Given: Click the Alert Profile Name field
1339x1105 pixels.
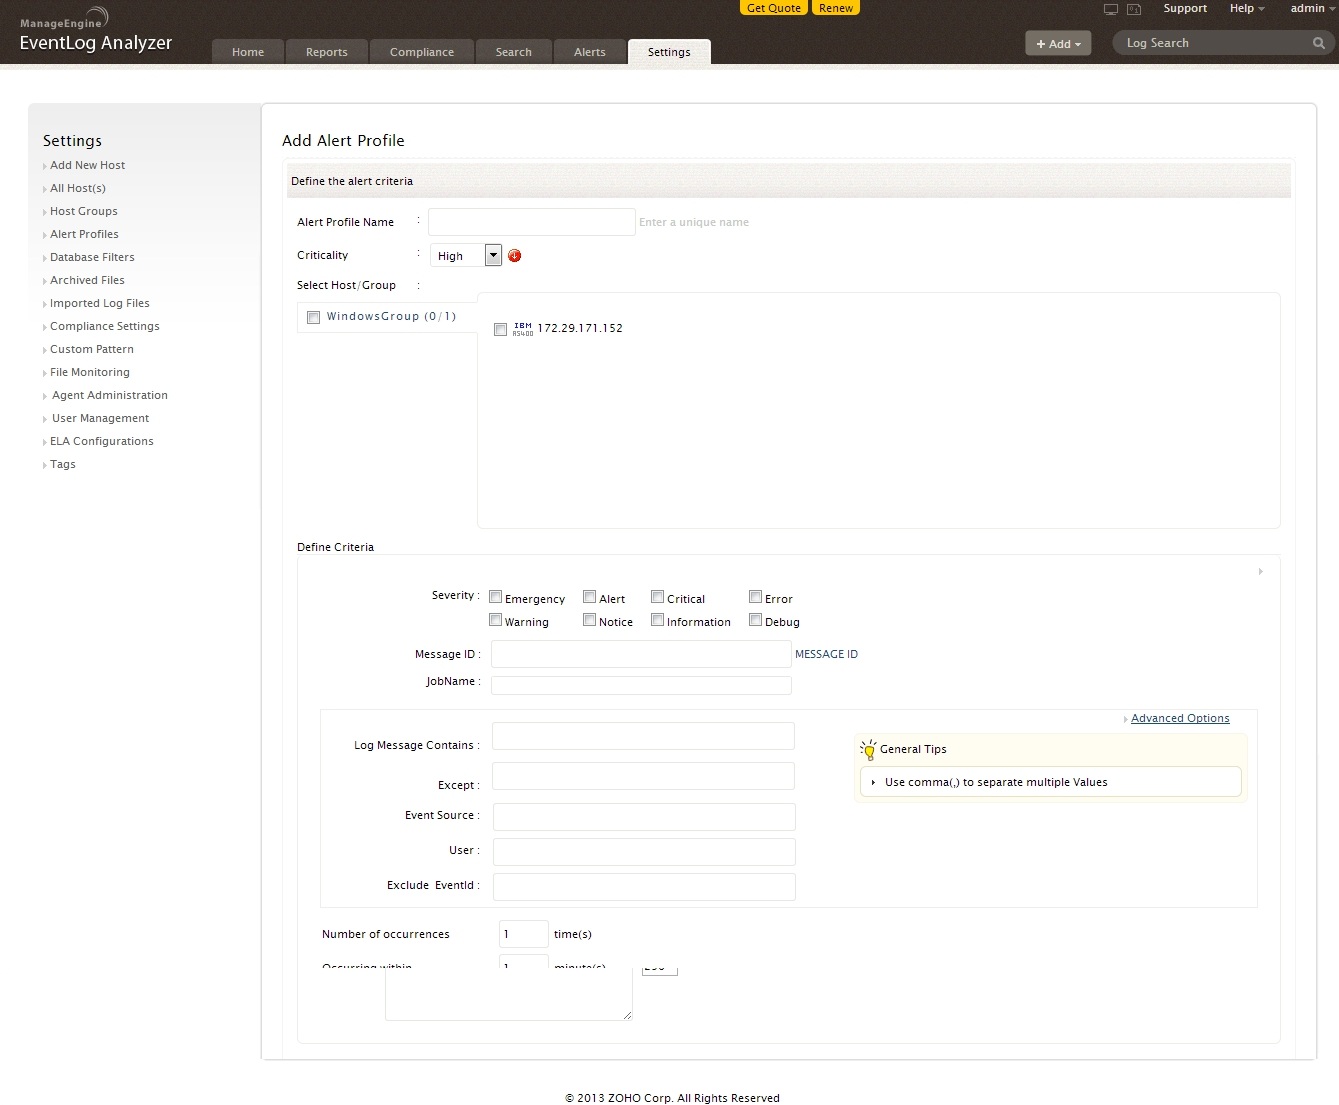Looking at the screenshot, I should (531, 222).
